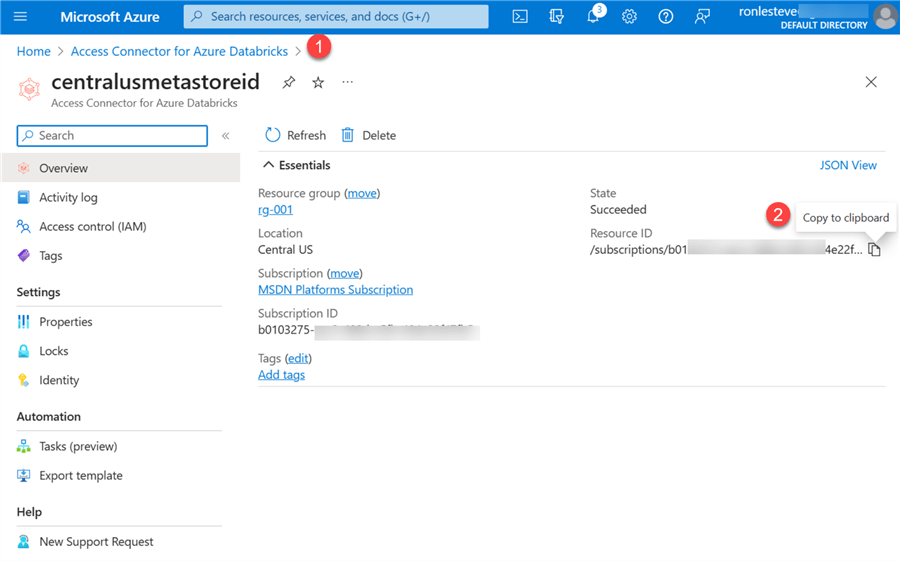This screenshot has width=900, height=561.
Task: Click the global search resources field
Action: [x=336, y=16]
